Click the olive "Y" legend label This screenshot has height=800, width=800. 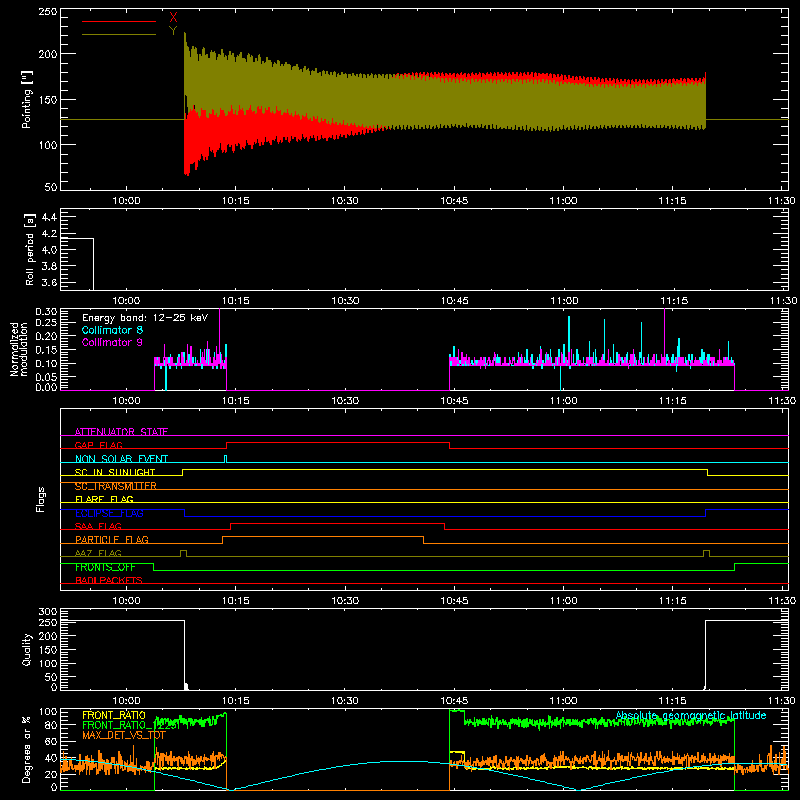[x=173, y=30]
